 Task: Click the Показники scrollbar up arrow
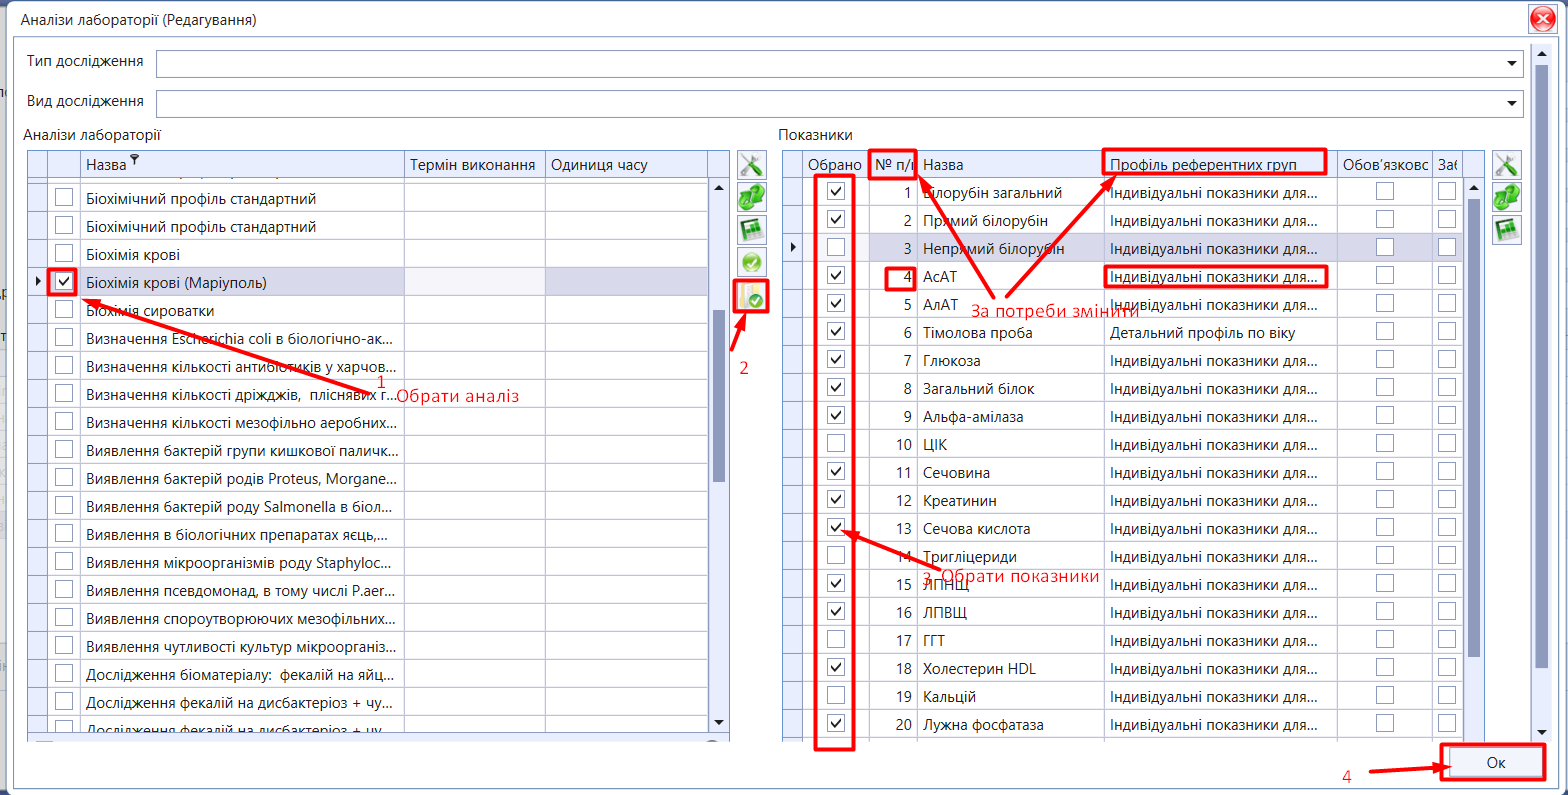1474,187
